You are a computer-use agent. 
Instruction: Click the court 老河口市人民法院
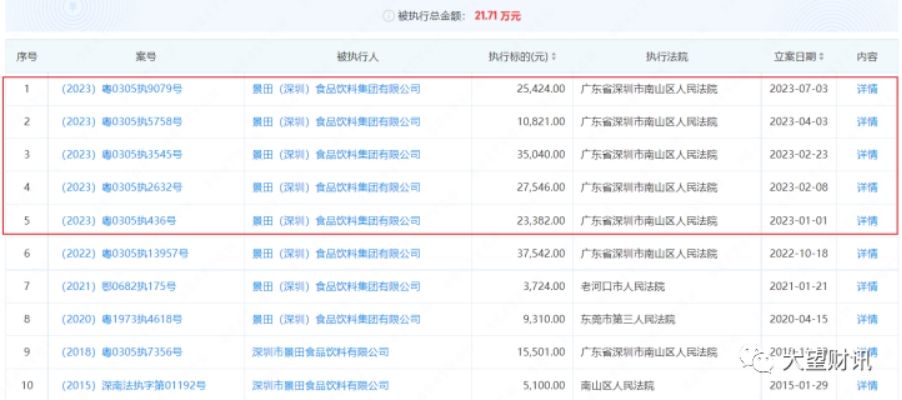[x=622, y=287]
